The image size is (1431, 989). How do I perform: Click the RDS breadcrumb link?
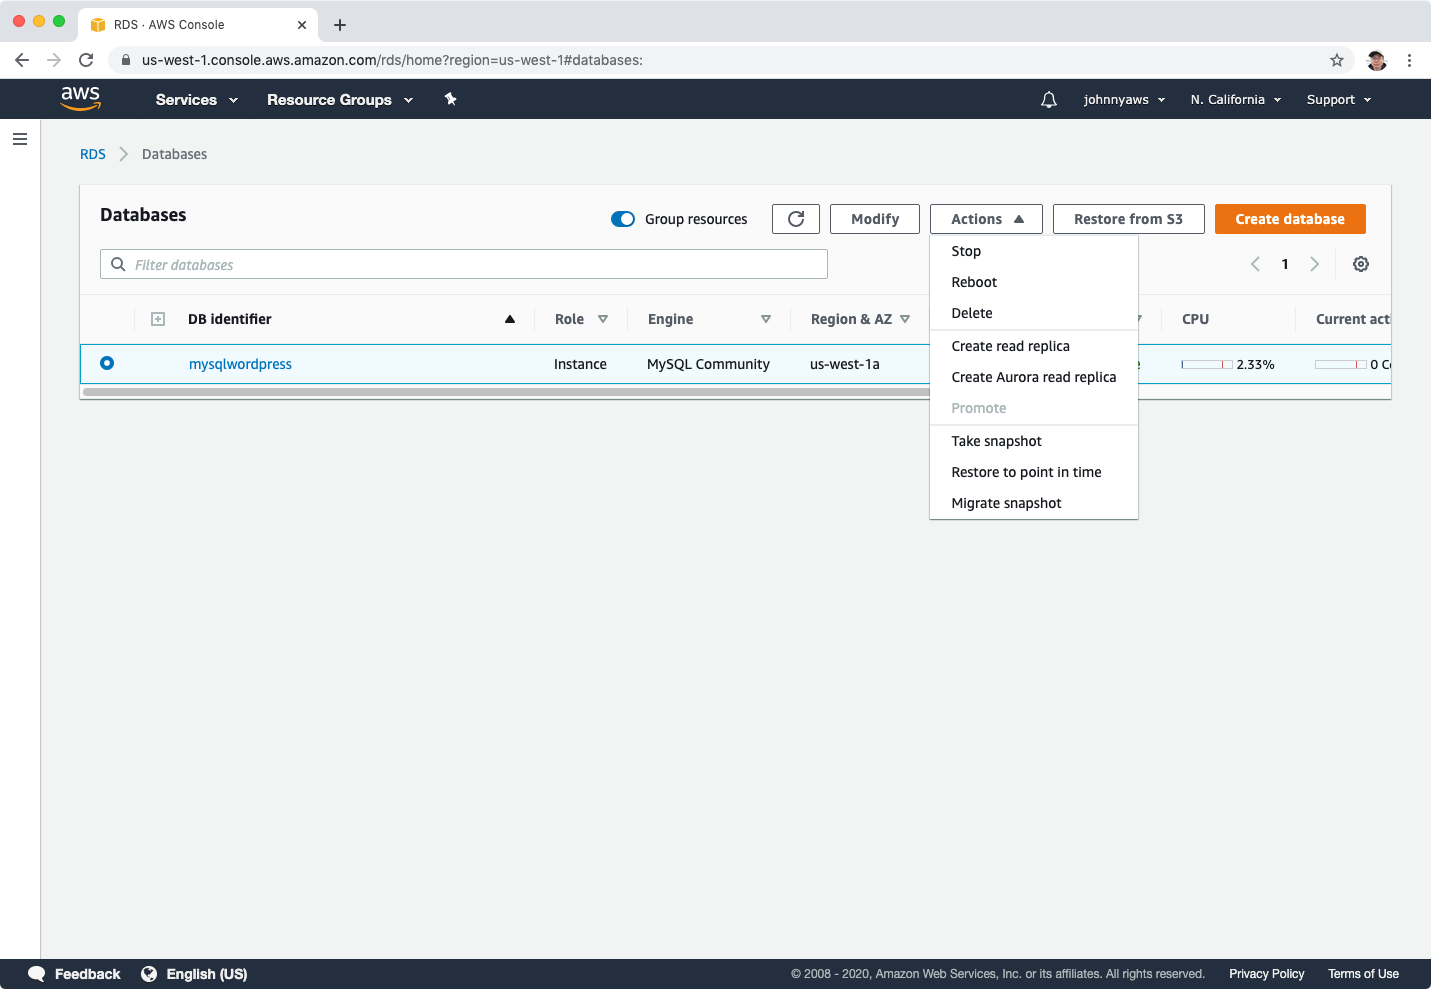coord(93,154)
